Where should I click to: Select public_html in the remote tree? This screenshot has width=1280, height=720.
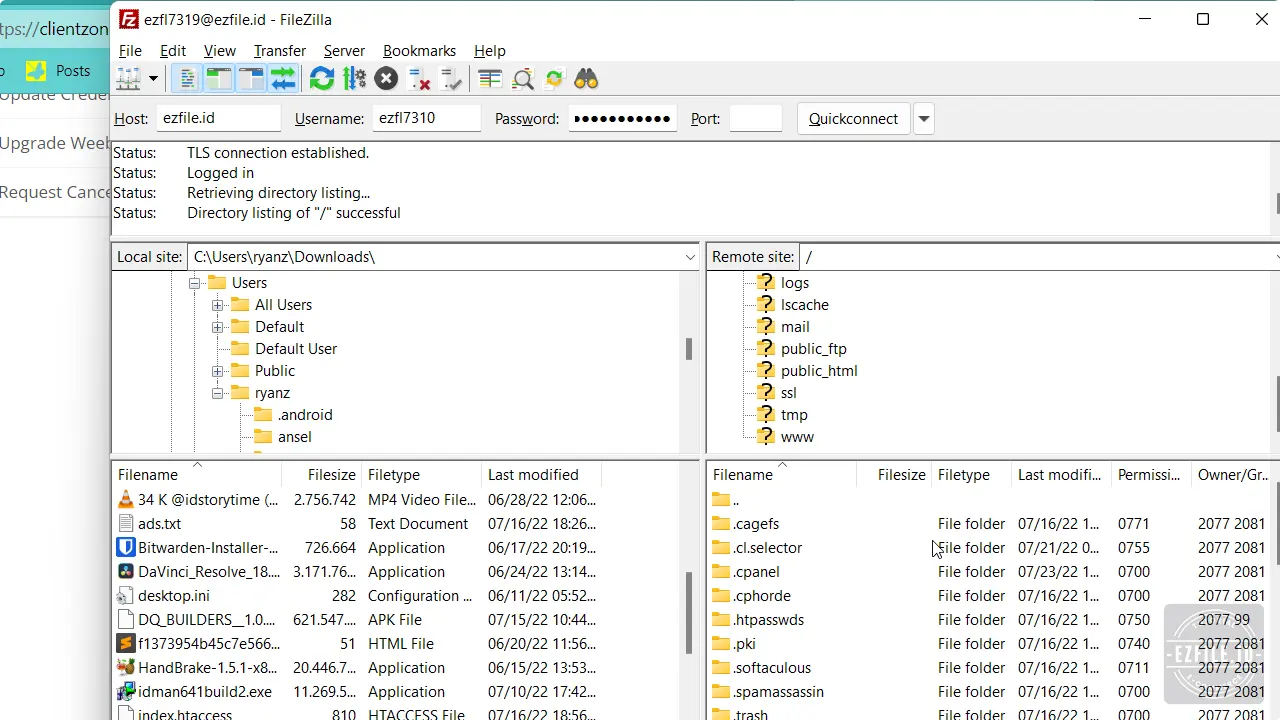click(819, 371)
